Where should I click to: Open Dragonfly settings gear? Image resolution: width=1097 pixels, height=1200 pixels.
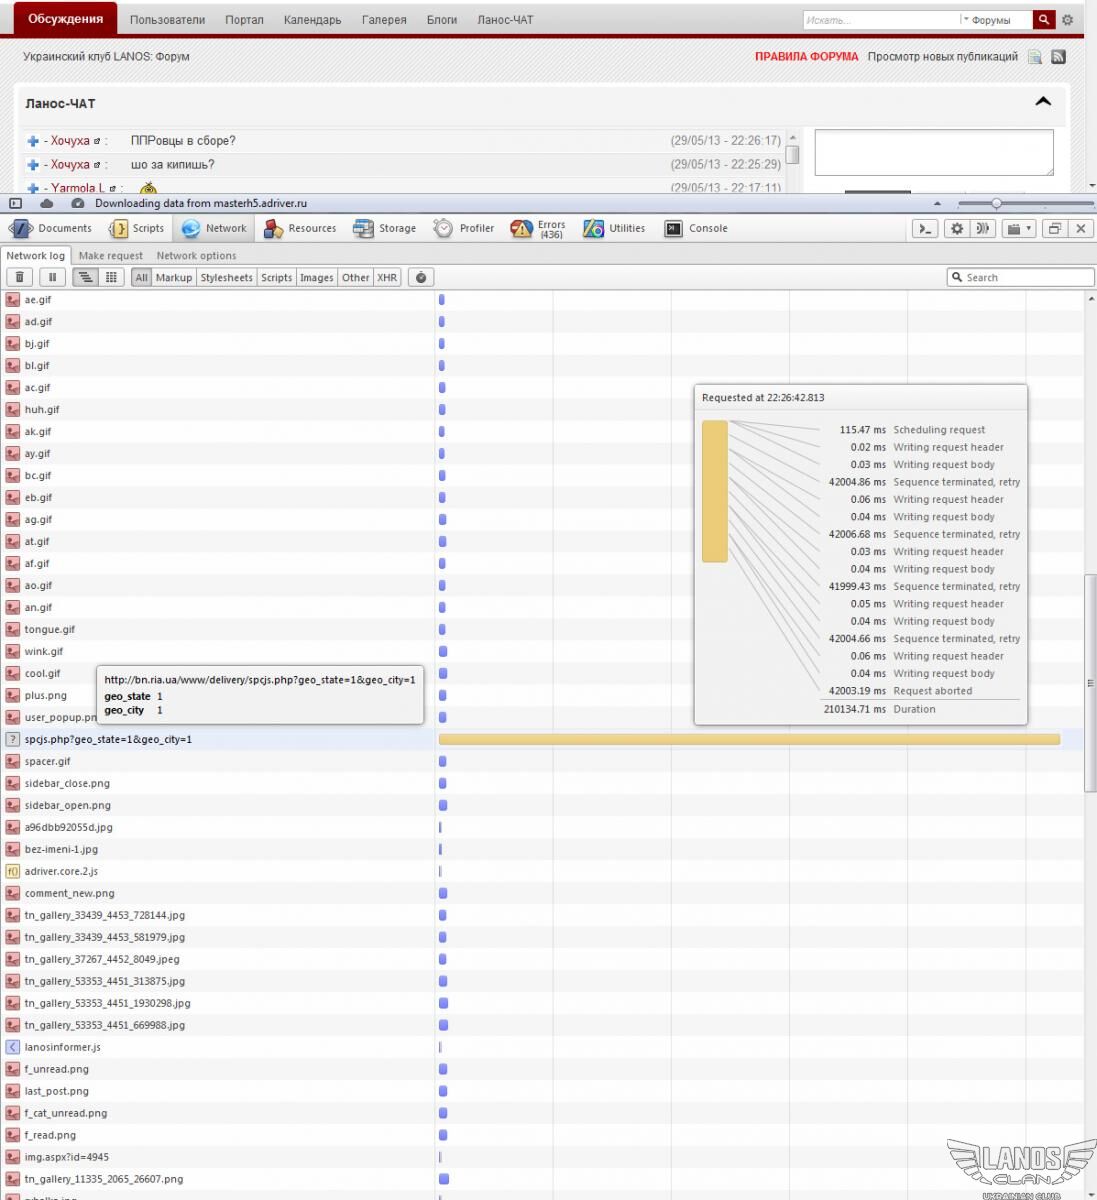tap(957, 228)
